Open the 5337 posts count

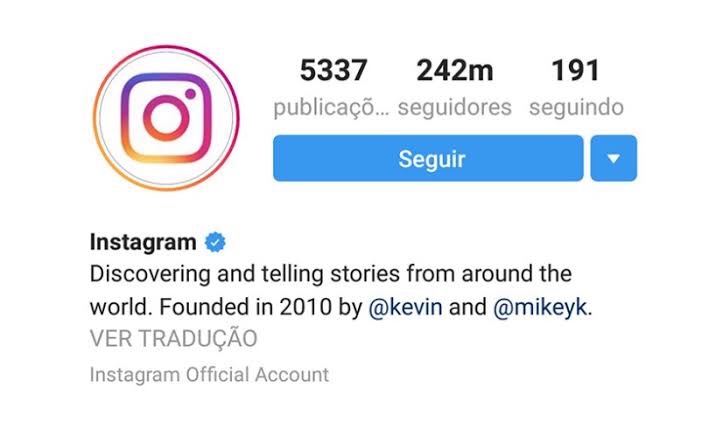coord(333,71)
